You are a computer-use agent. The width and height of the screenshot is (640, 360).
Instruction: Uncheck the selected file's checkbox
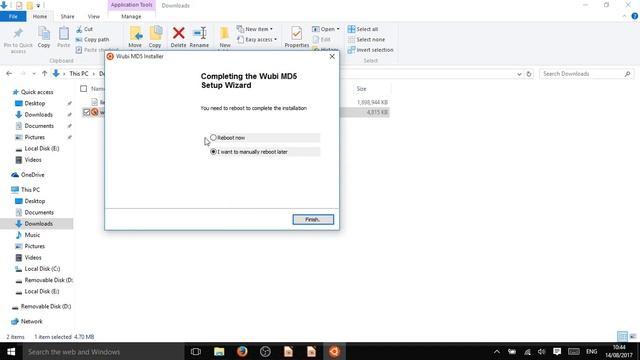coord(86,112)
